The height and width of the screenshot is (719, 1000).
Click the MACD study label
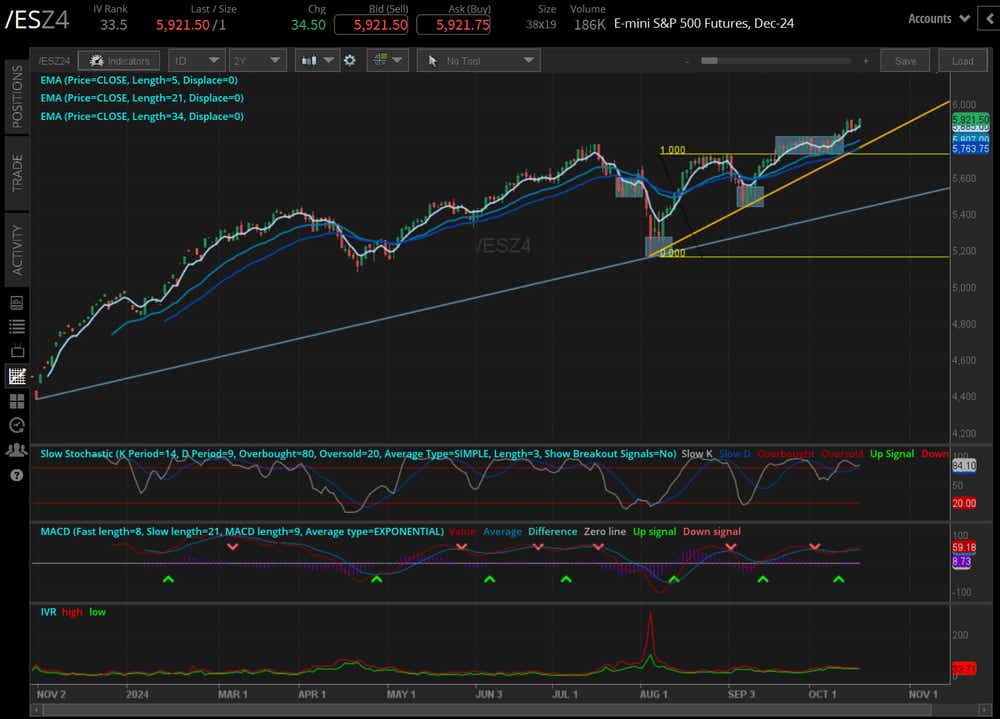(242, 531)
